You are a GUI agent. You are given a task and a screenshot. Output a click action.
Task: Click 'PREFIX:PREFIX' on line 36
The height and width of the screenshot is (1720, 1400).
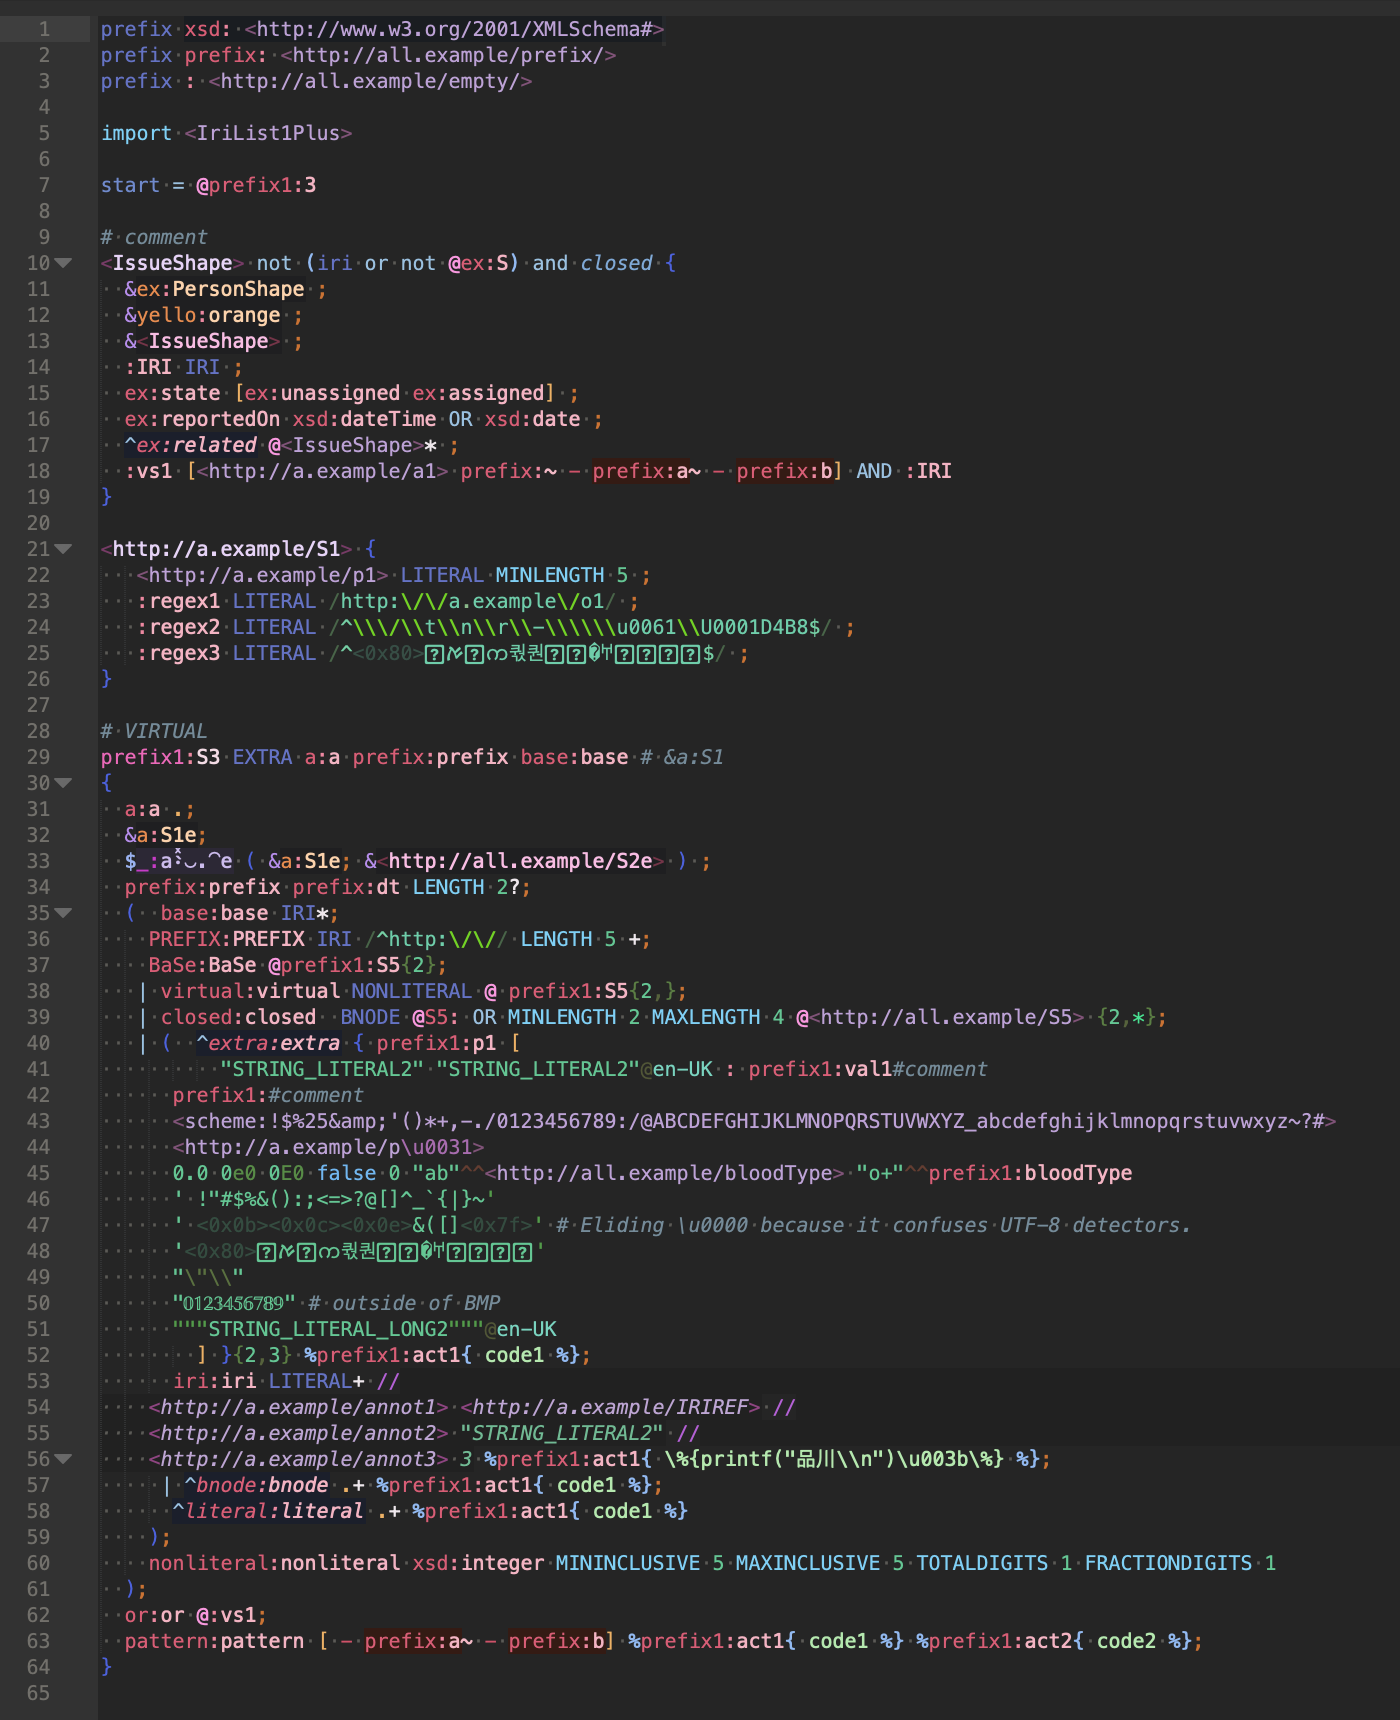point(226,939)
